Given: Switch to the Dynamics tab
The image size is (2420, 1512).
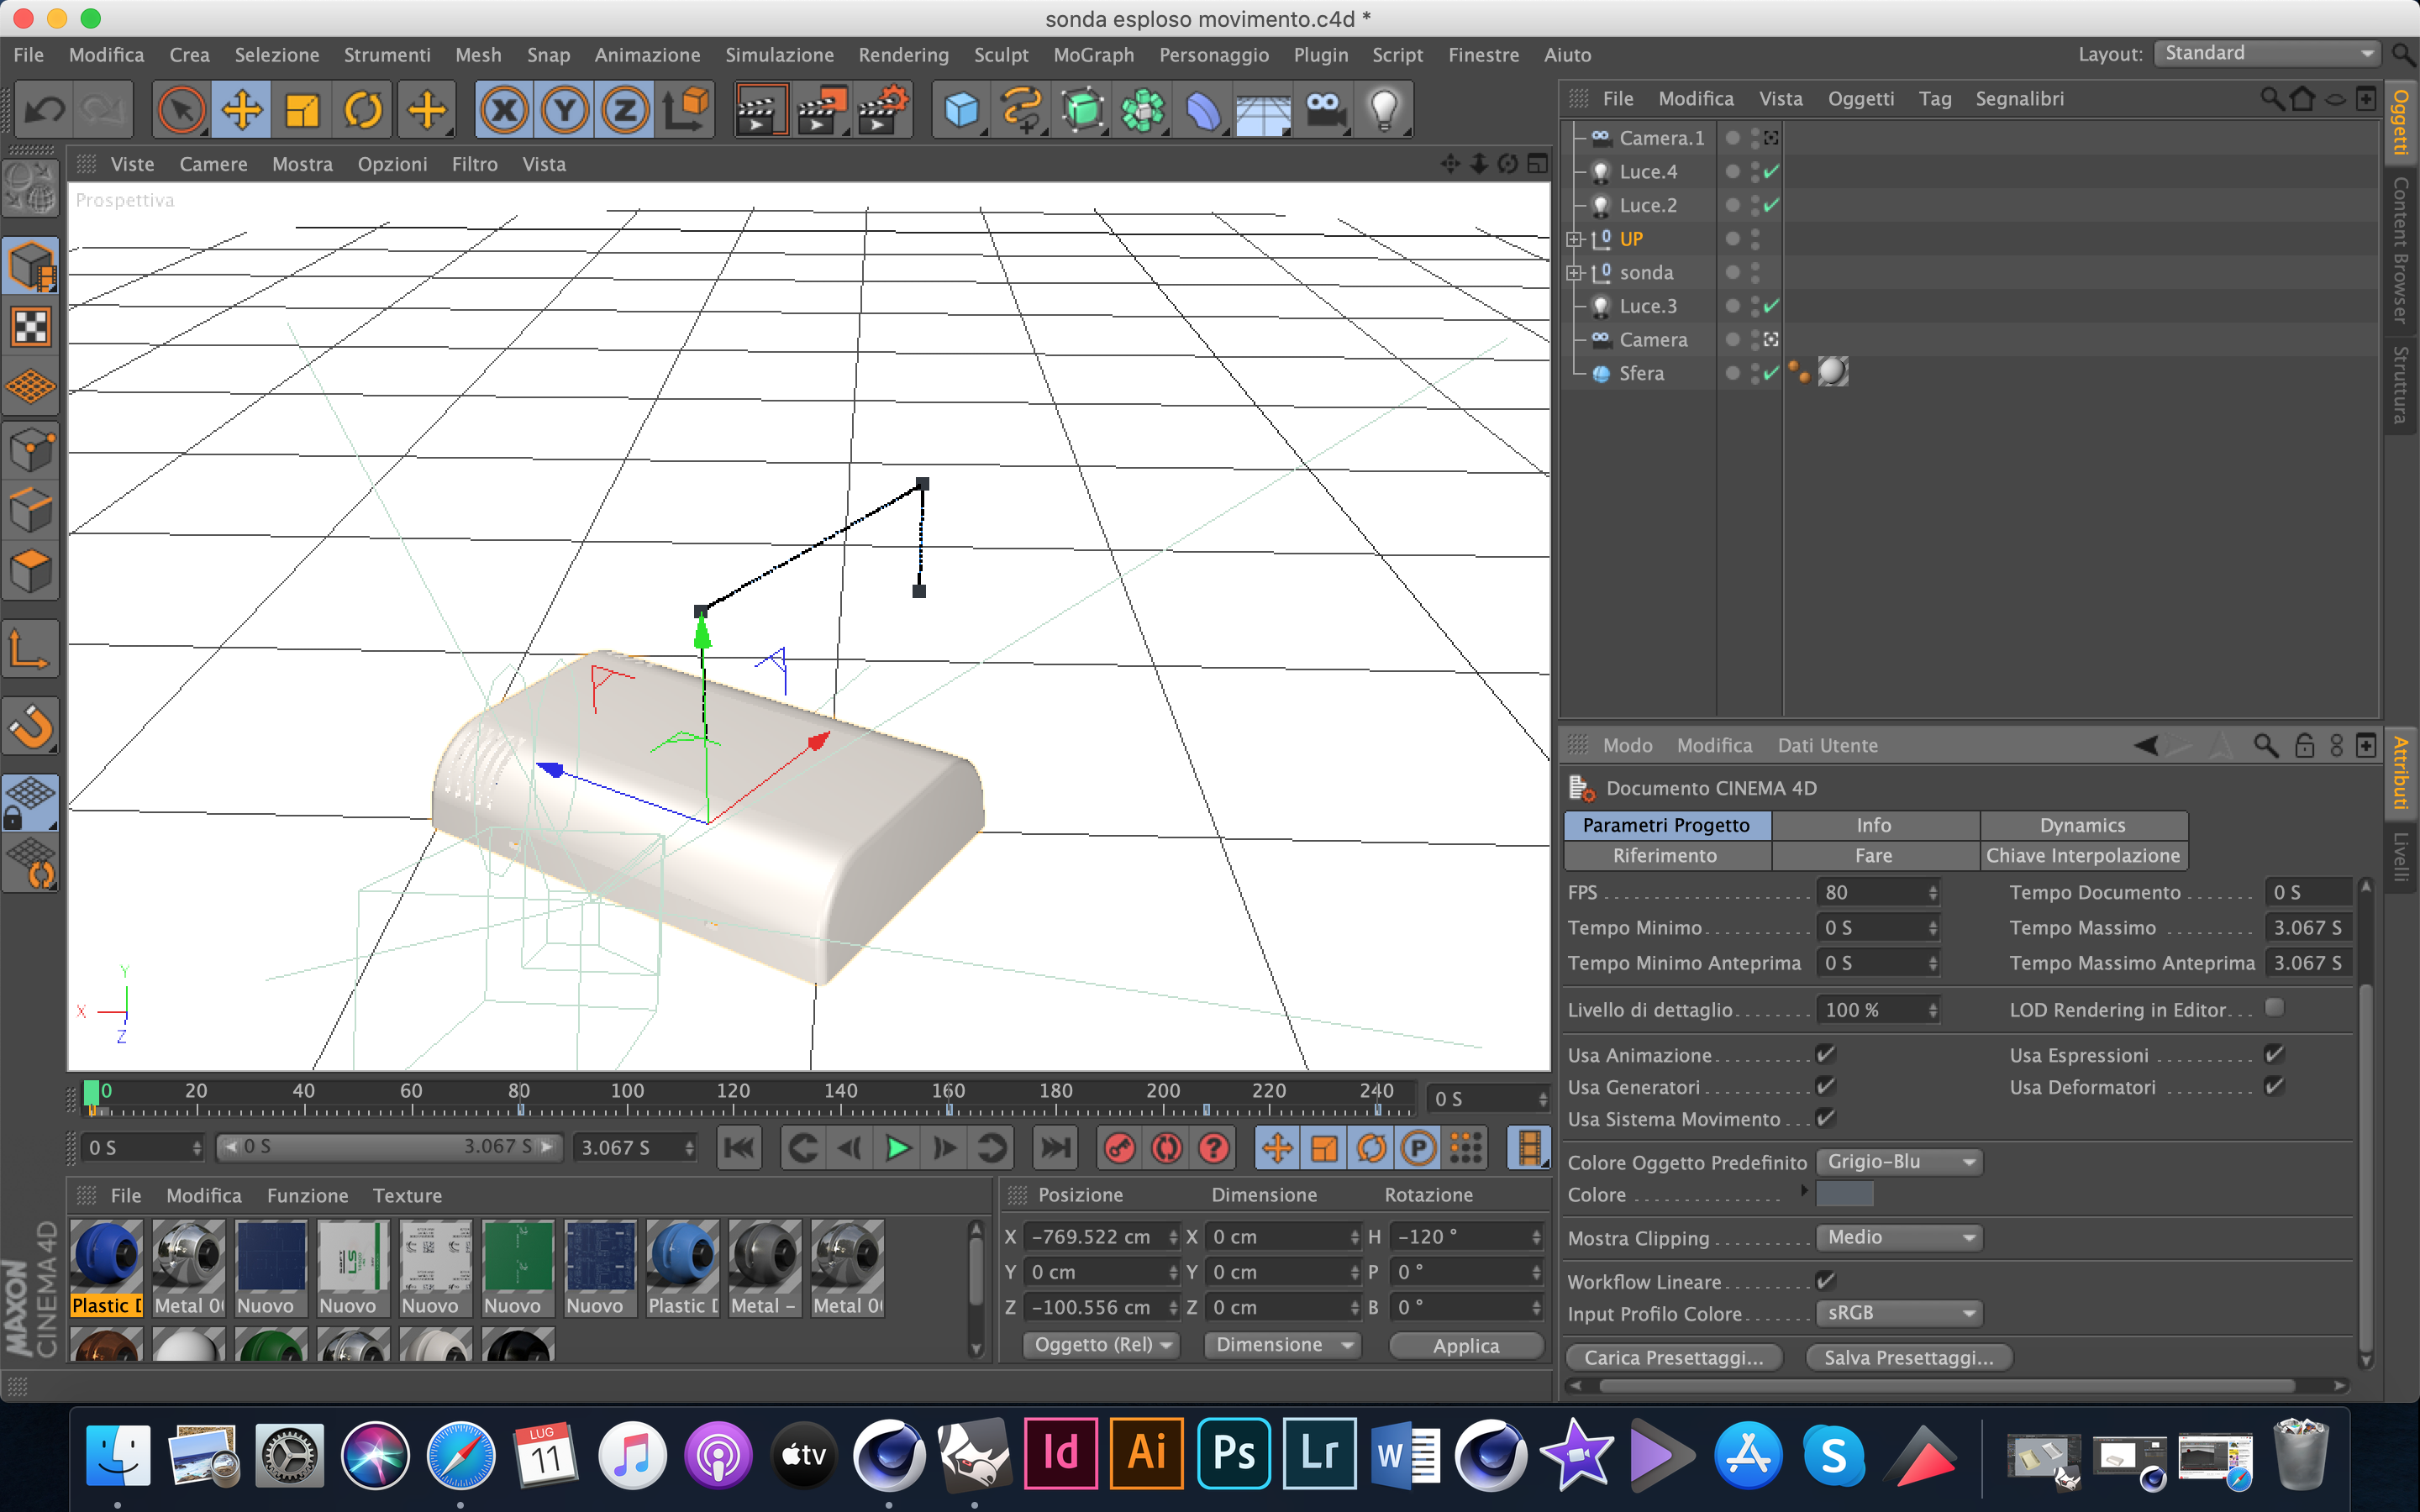Looking at the screenshot, I should (x=2082, y=825).
